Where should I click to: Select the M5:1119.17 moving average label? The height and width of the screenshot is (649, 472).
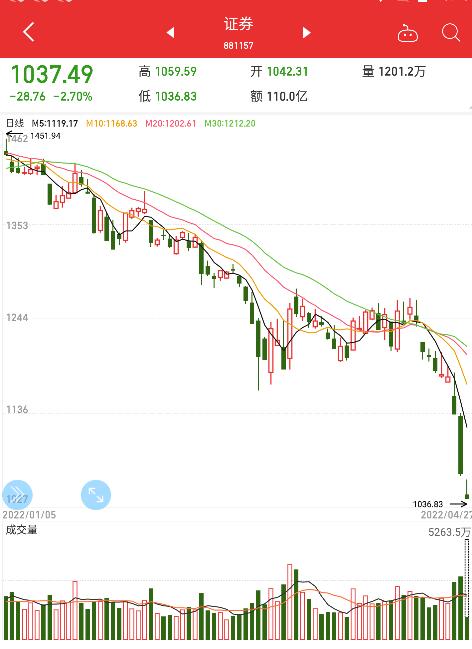[x=55, y=123]
